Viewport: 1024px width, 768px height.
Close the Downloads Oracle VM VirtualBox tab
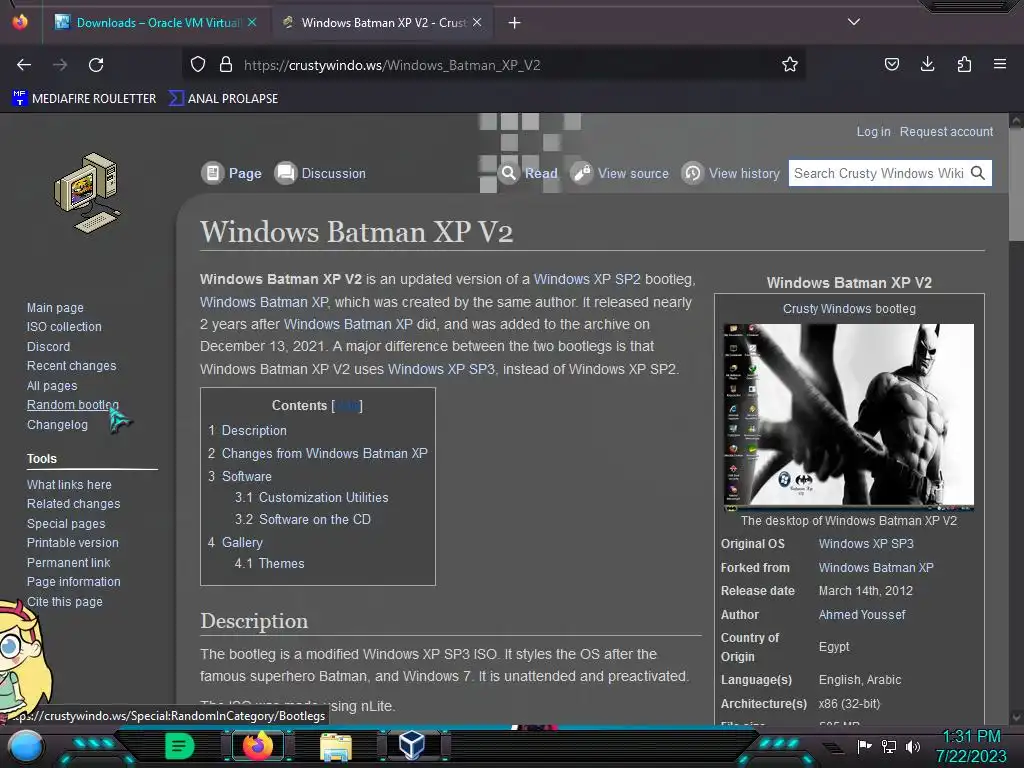pyautogui.click(x=252, y=22)
